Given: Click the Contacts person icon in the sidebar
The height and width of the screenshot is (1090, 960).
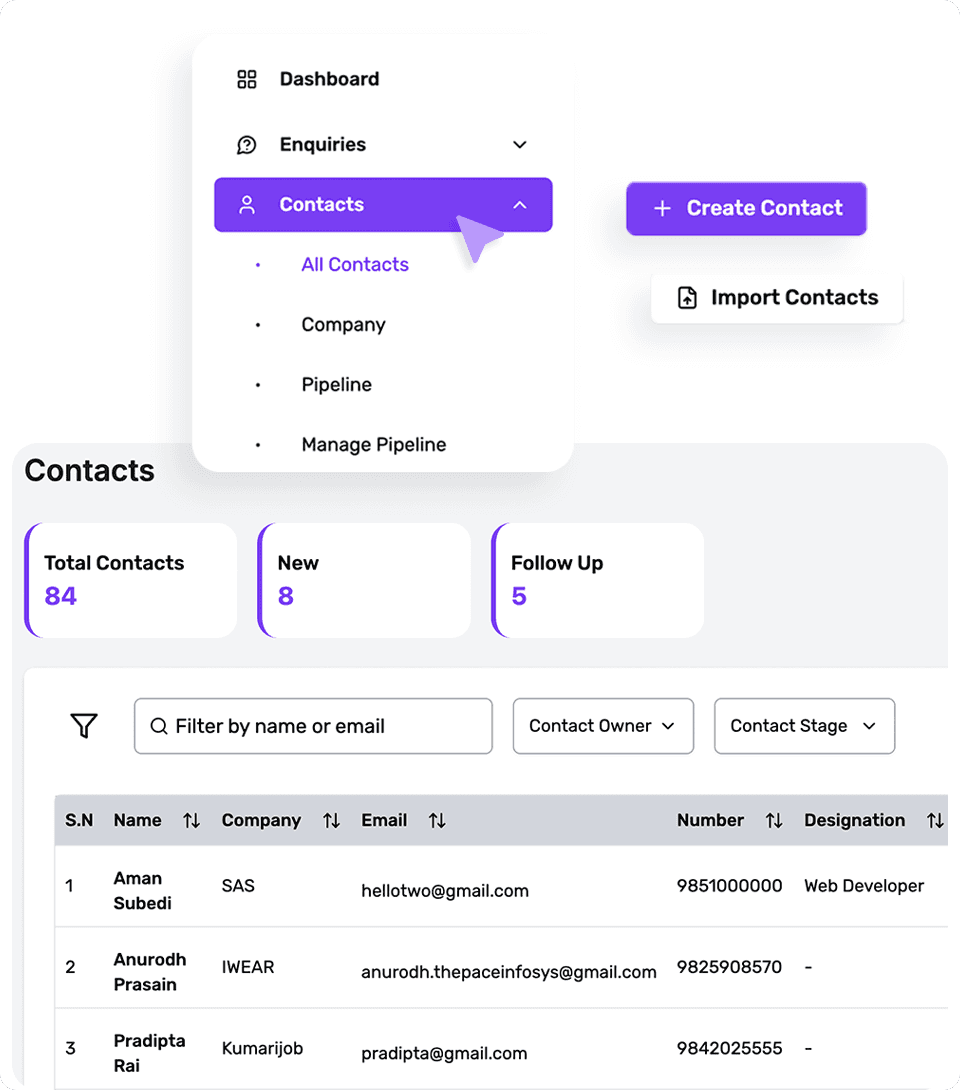Looking at the screenshot, I should click(x=247, y=204).
